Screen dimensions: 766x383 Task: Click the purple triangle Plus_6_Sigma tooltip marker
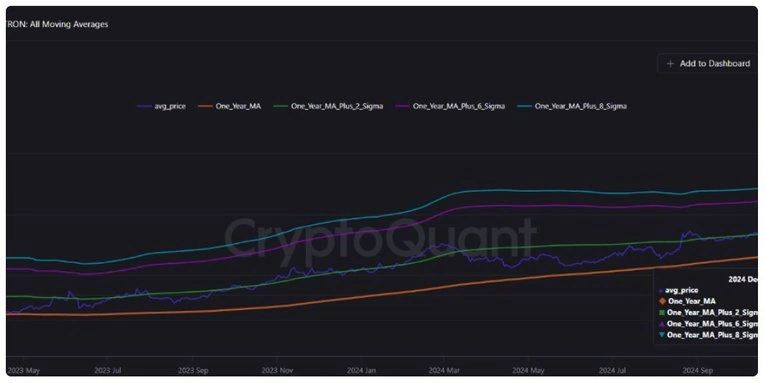click(662, 323)
